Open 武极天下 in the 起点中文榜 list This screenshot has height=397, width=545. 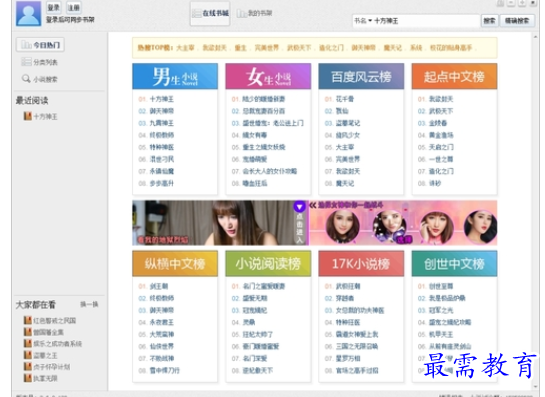pos(441,111)
